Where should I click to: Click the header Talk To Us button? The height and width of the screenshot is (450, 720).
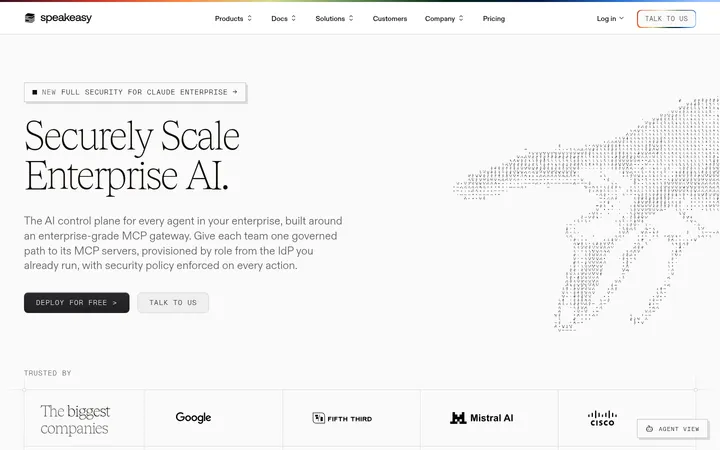tap(666, 19)
